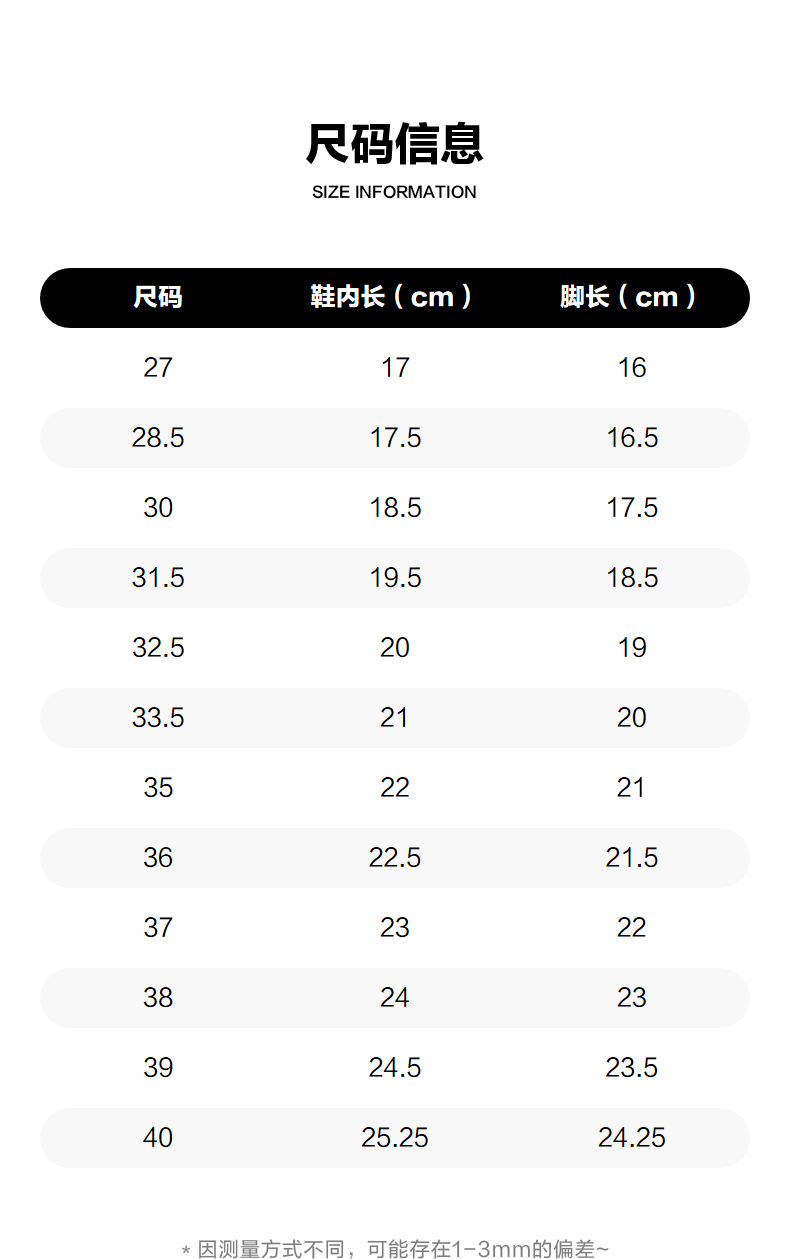Click the measurement deviation footnote text
Screen dimensions: 790x1259
click(394, 1249)
